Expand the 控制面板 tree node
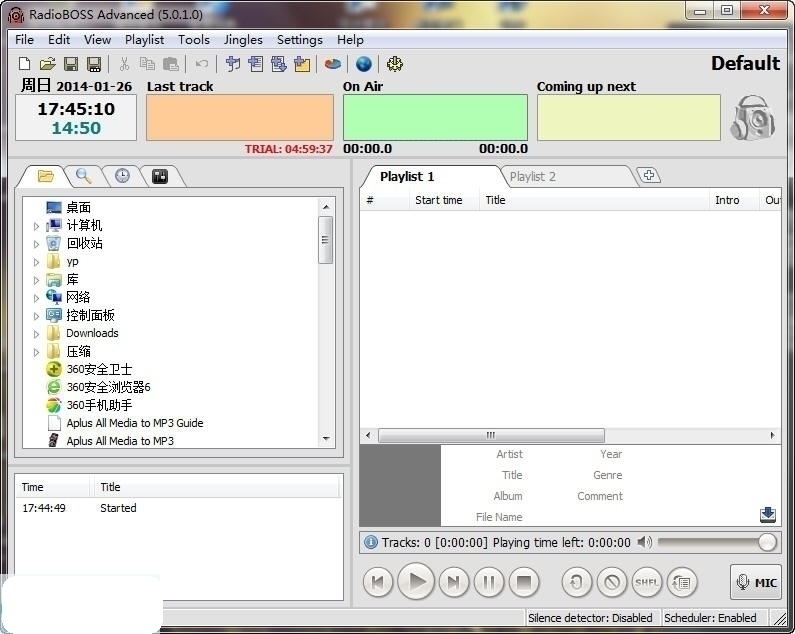 tap(37, 316)
